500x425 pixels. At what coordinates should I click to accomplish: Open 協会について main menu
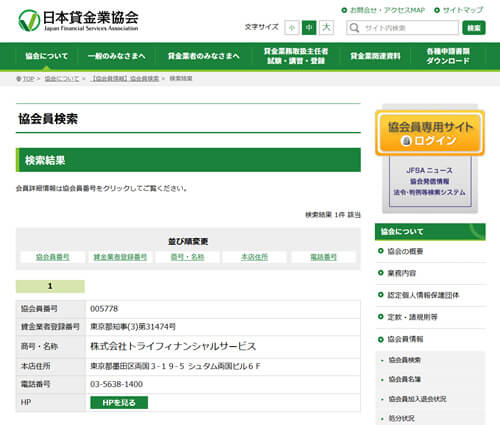47,56
